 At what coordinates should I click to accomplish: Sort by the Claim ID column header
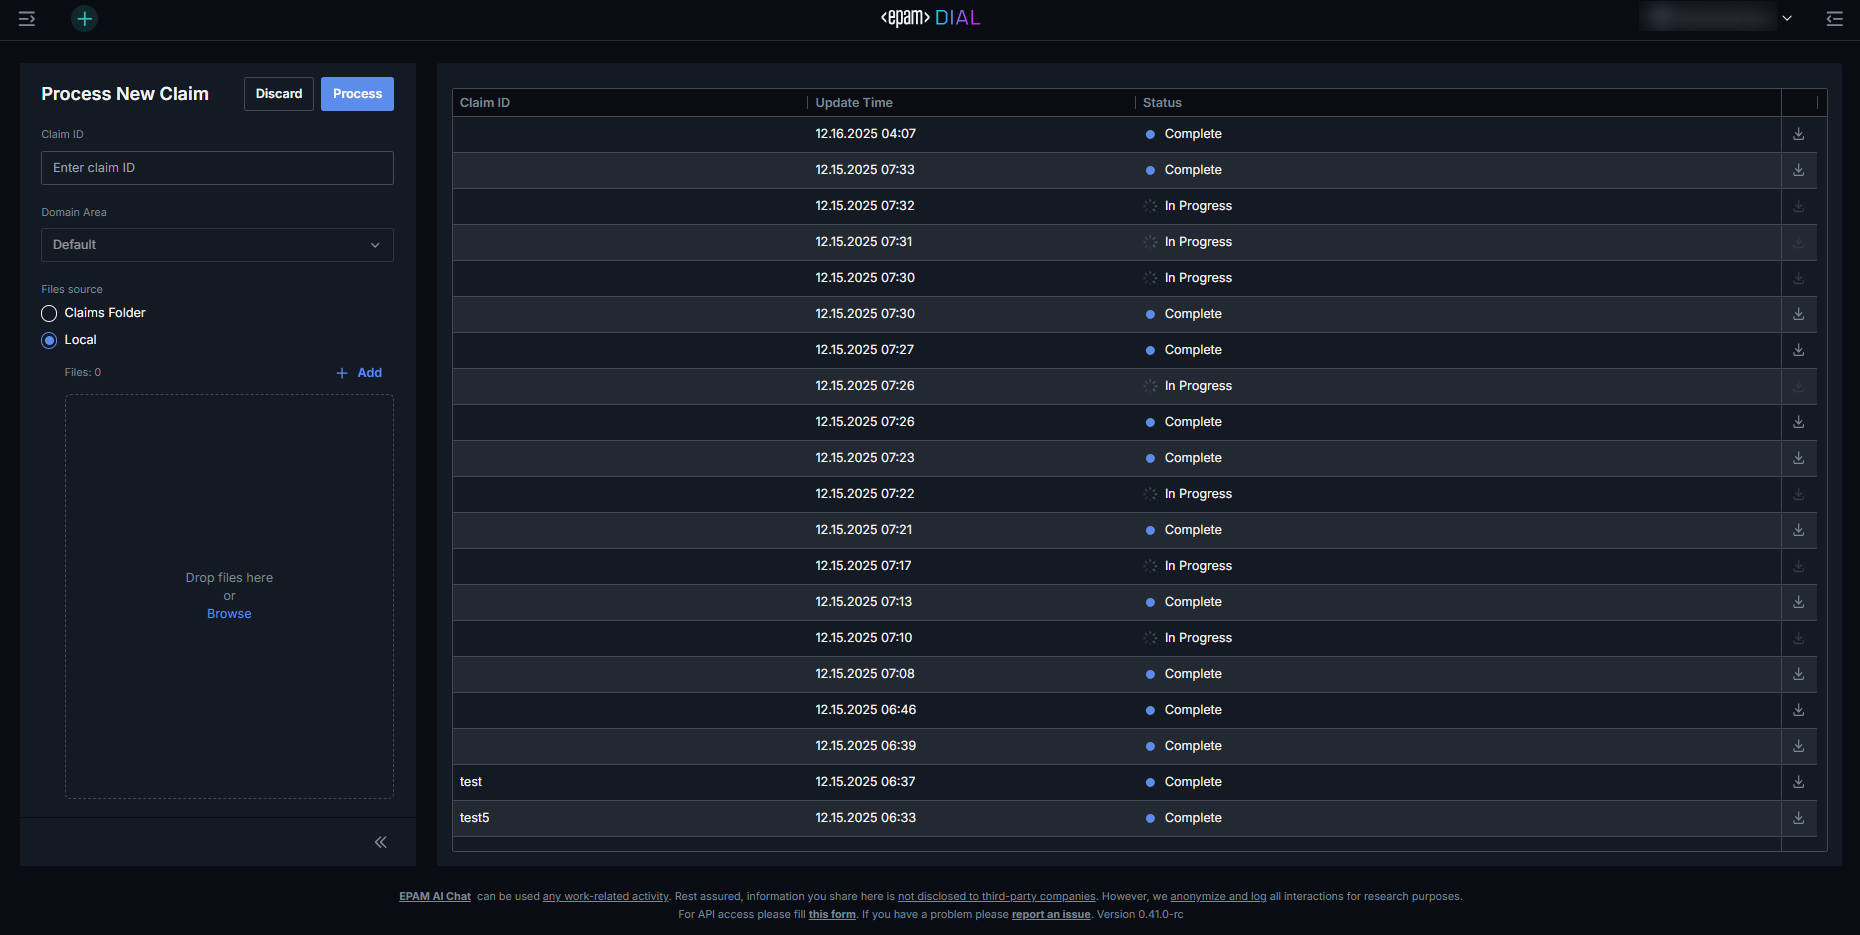[x=485, y=102]
